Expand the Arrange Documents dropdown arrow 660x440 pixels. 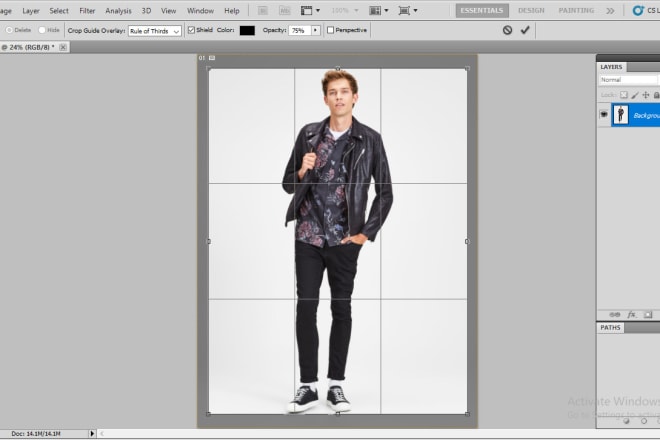[x=386, y=11]
